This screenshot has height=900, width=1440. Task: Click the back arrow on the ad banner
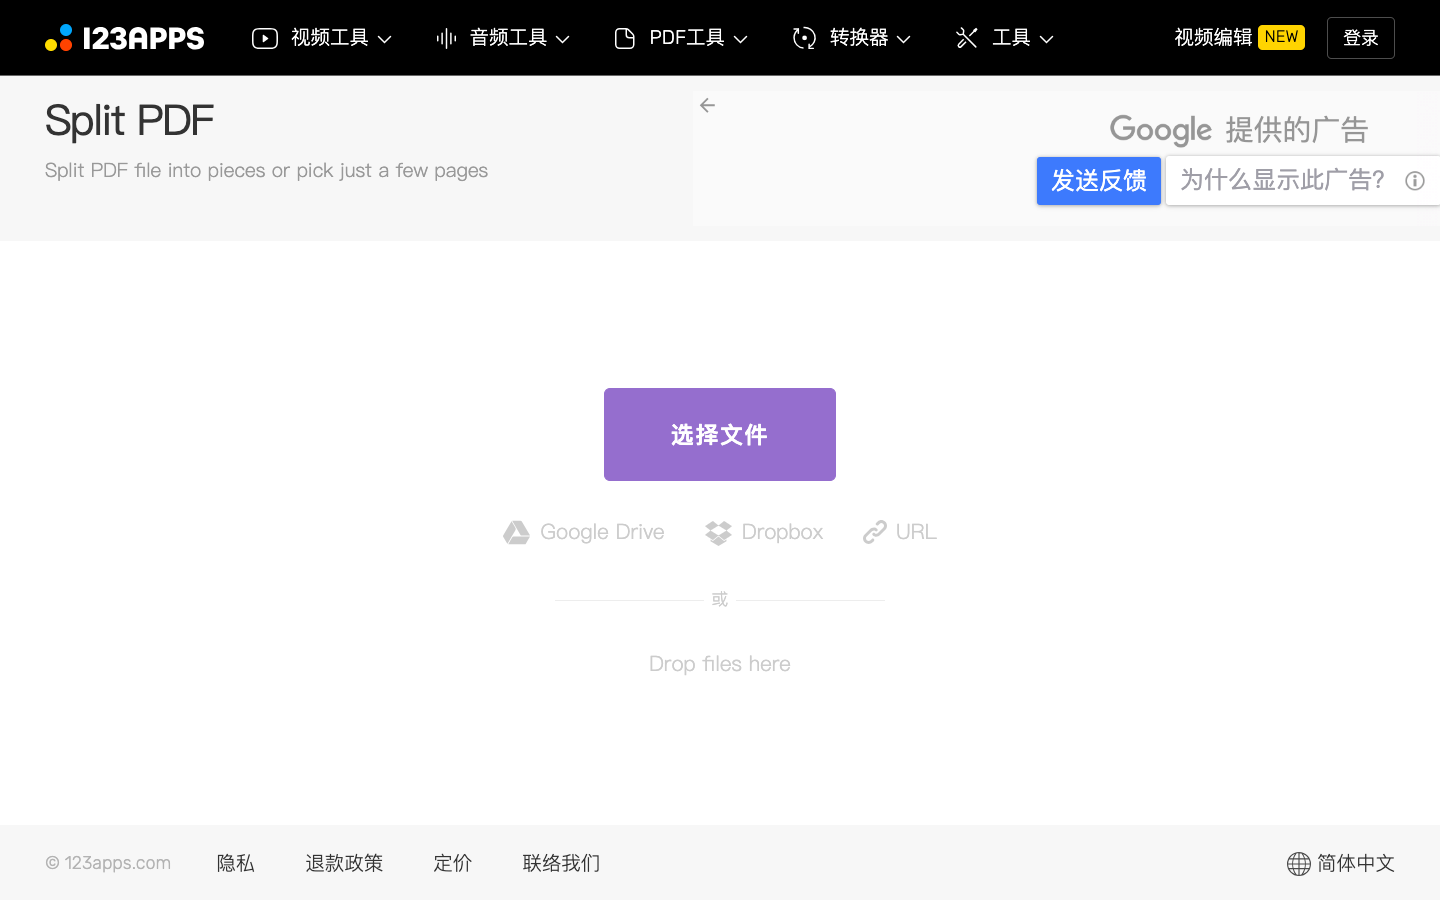[x=707, y=104]
